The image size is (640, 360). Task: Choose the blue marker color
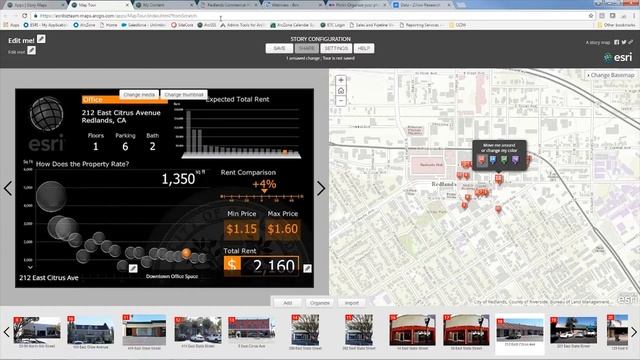click(x=493, y=160)
